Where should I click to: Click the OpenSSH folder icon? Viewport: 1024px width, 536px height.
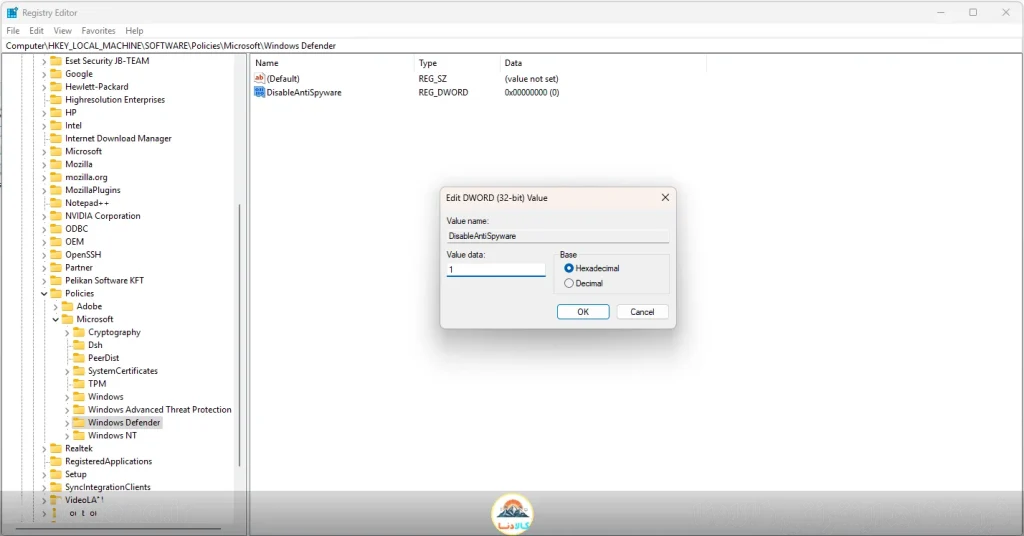click(56, 255)
